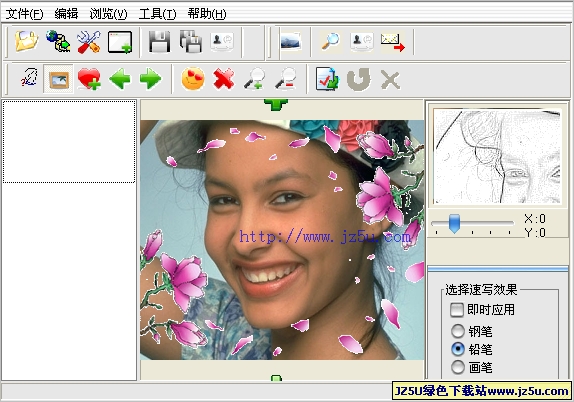This screenshot has width=574, height=402.
Task: Click the single floppy disk save icon
Action: tap(159, 42)
